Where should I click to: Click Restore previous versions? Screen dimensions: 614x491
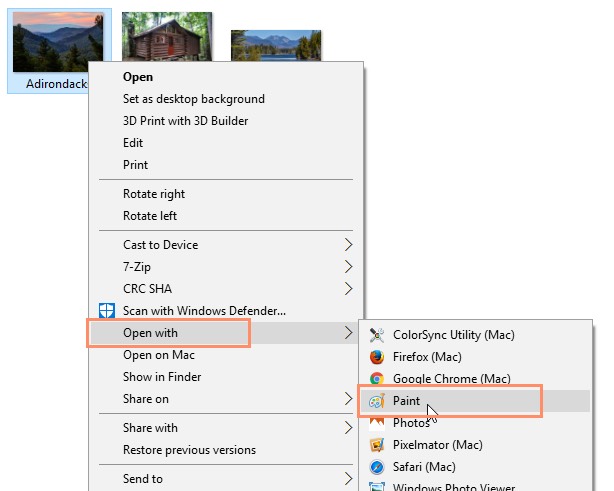coord(189,450)
